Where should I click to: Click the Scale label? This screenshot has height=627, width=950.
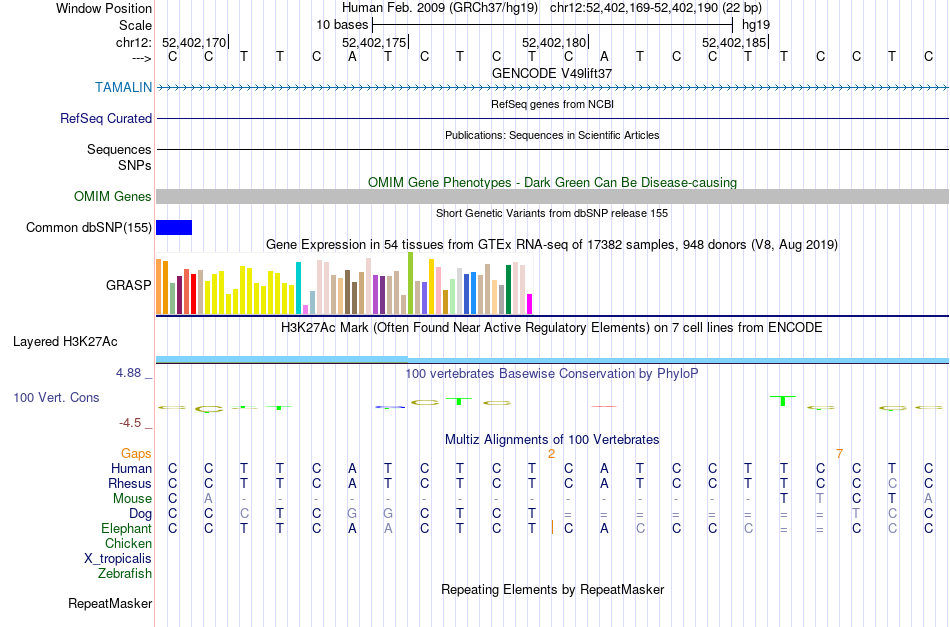tap(136, 25)
